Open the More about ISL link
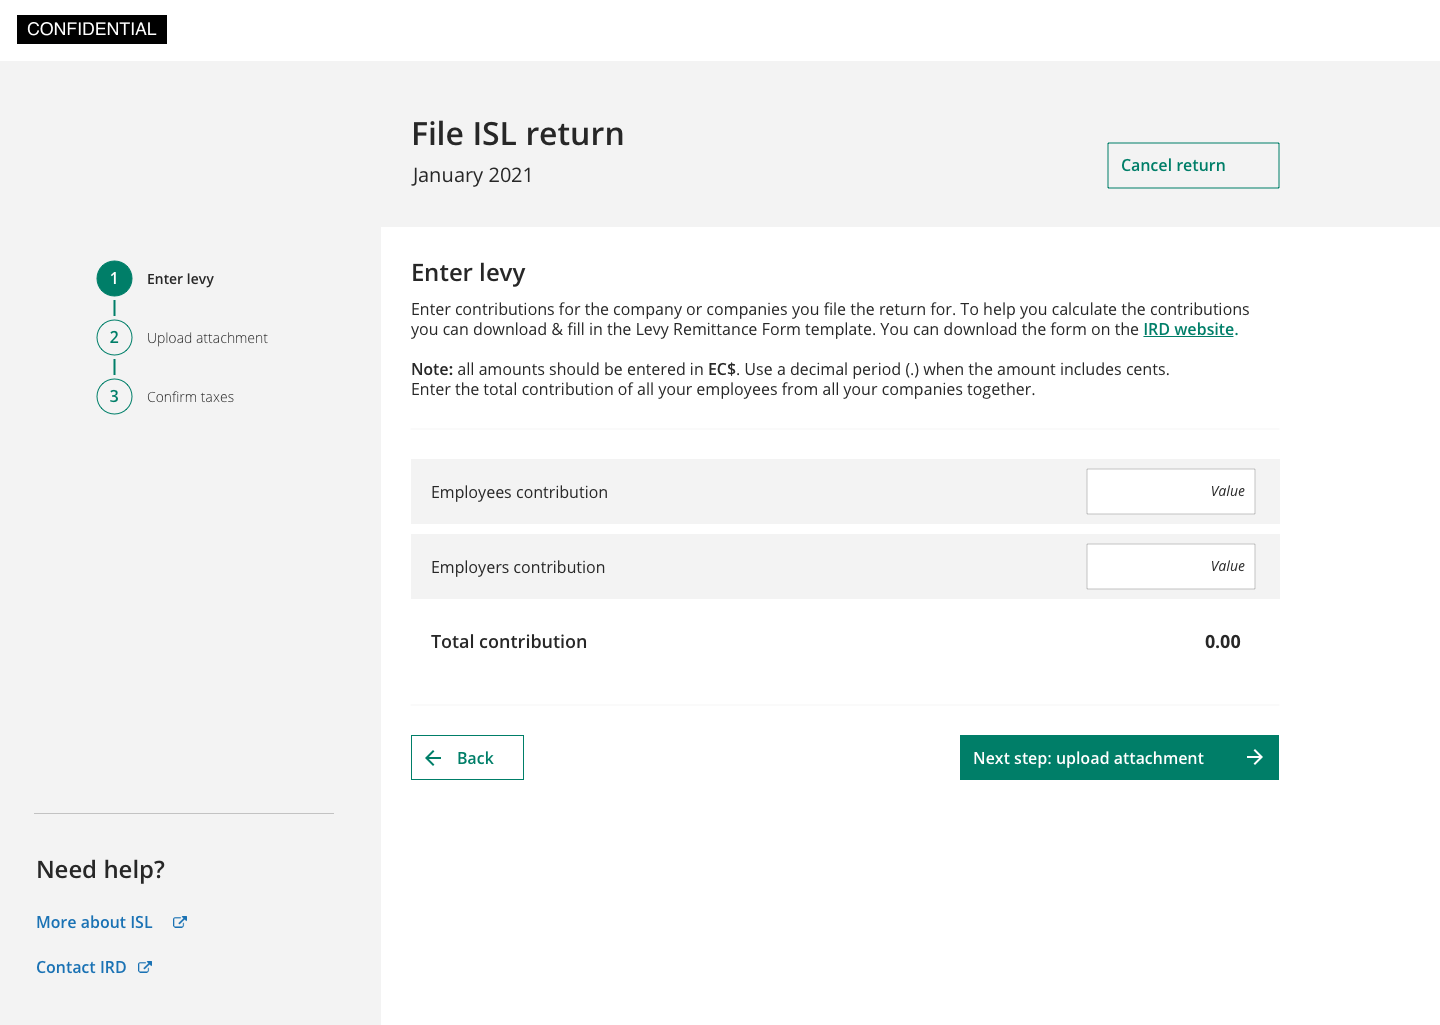 [x=94, y=922]
